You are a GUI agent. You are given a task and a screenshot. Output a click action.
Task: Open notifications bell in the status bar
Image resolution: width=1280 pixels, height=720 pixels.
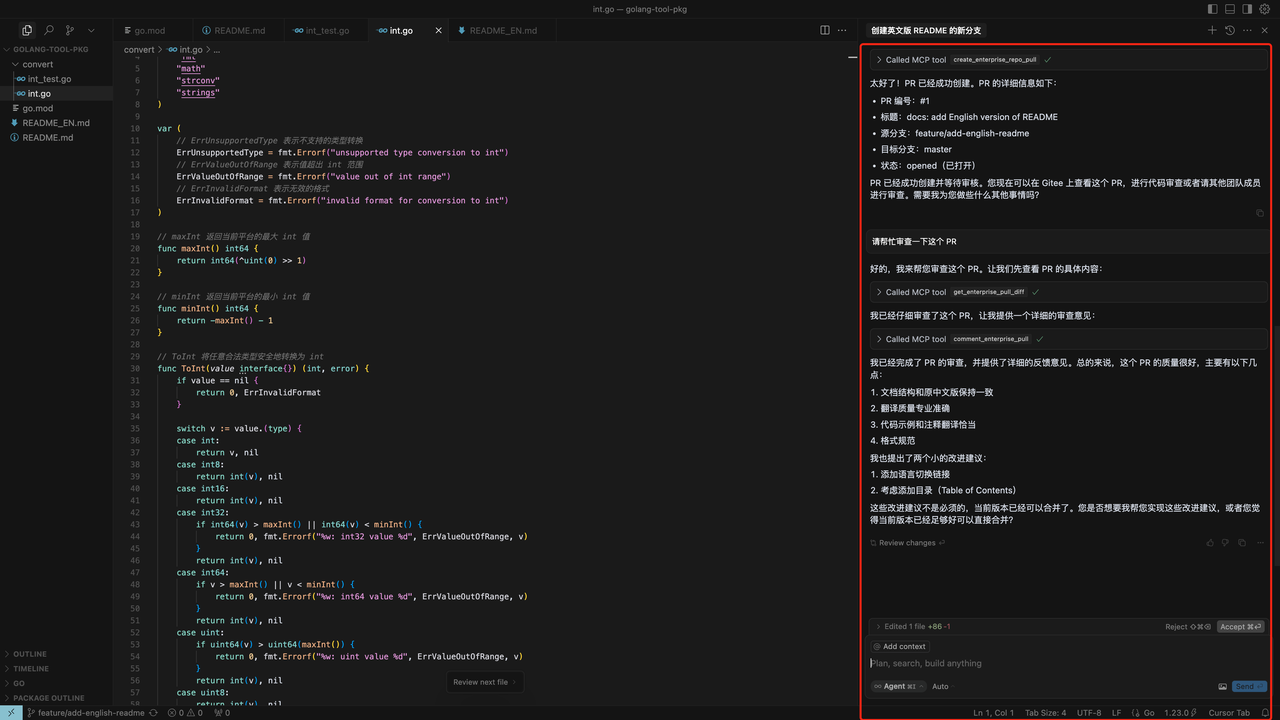1266,713
